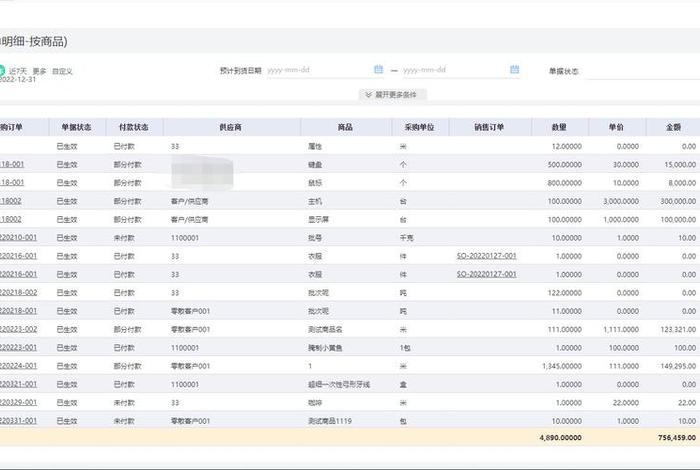700x470 pixels.
Task: Open purchase order ending 220223-002
Action: pos(18,329)
